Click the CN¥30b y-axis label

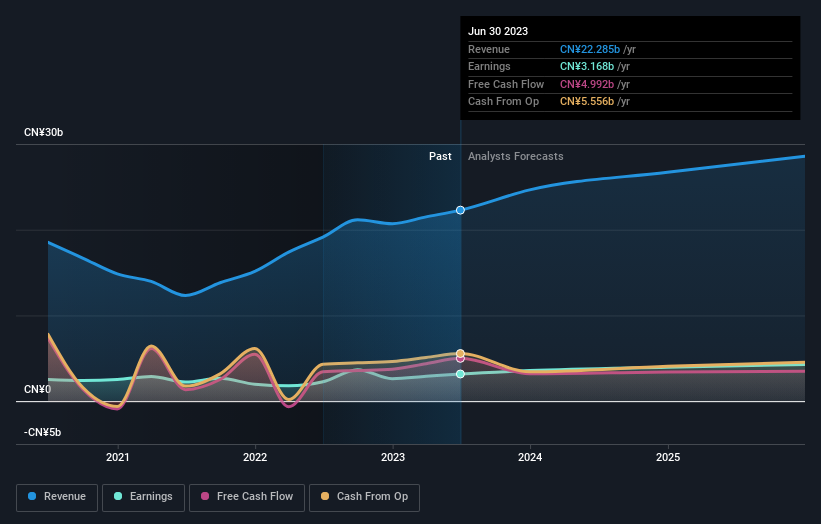pyautogui.click(x=43, y=132)
